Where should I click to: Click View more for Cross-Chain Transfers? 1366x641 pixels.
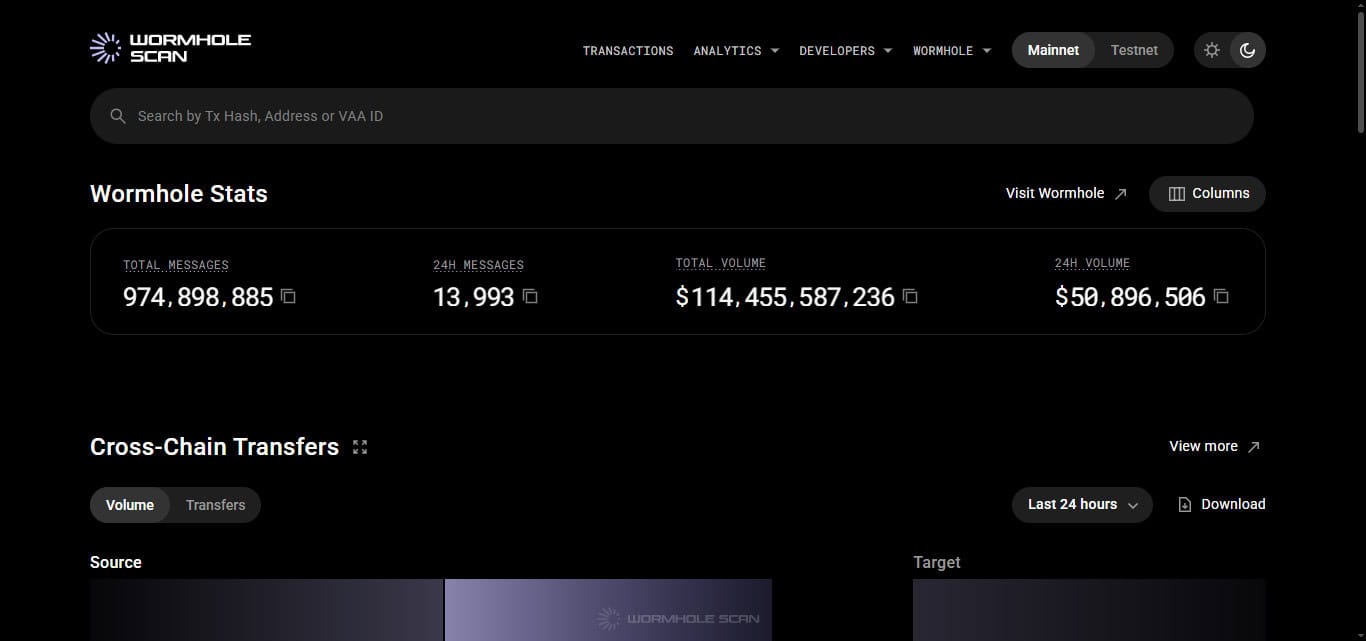click(1215, 447)
